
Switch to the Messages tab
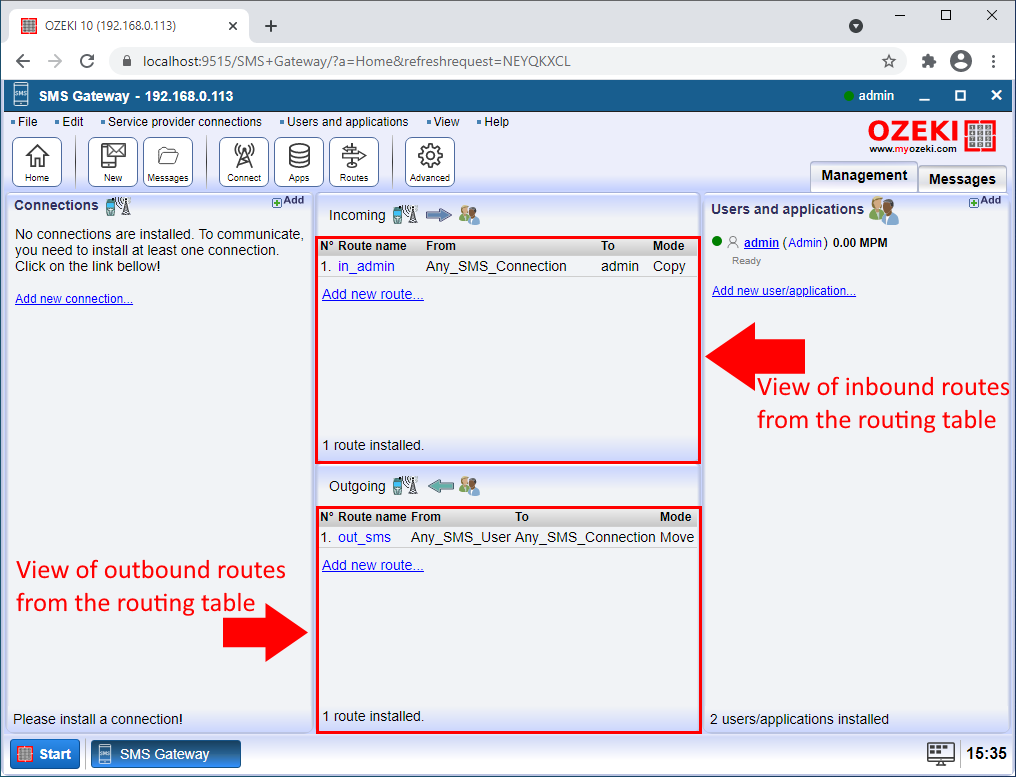tap(962, 179)
